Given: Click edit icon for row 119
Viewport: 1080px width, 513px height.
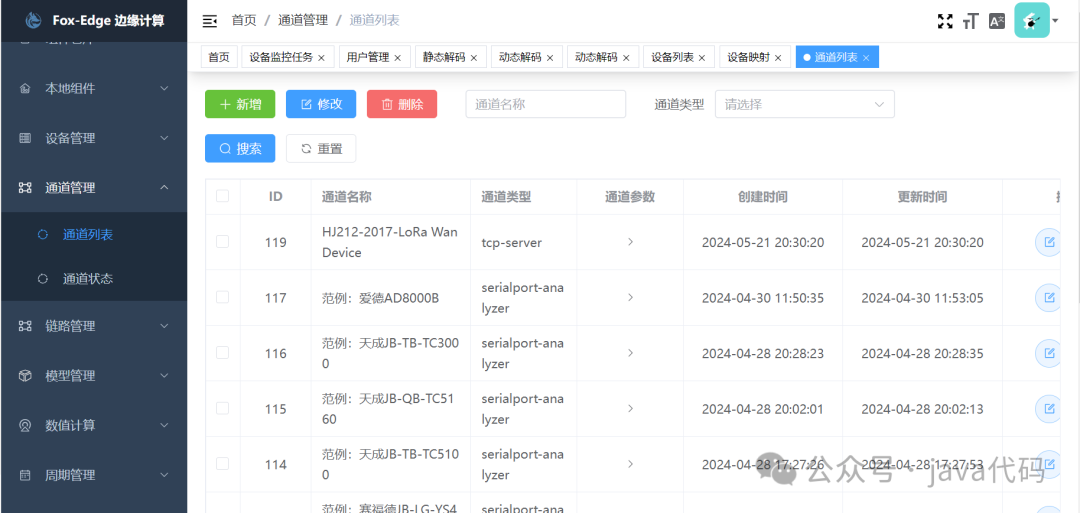Looking at the screenshot, I should [1049, 242].
